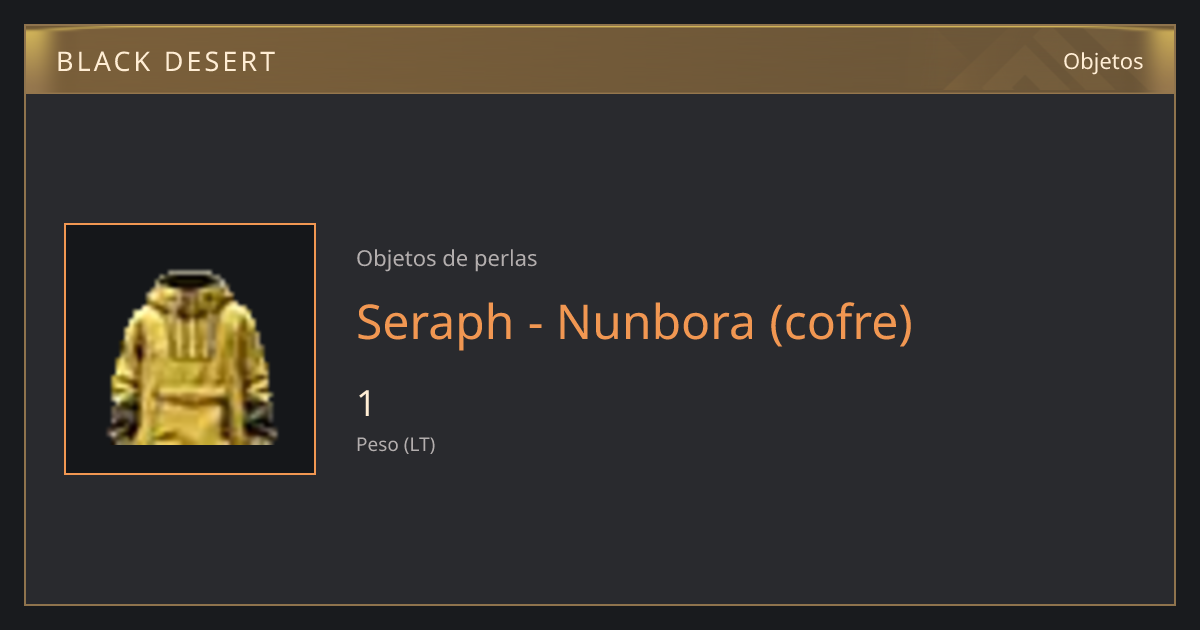Click the front pocket on the hoodie icon
The image size is (1200, 630).
[x=191, y=413]
